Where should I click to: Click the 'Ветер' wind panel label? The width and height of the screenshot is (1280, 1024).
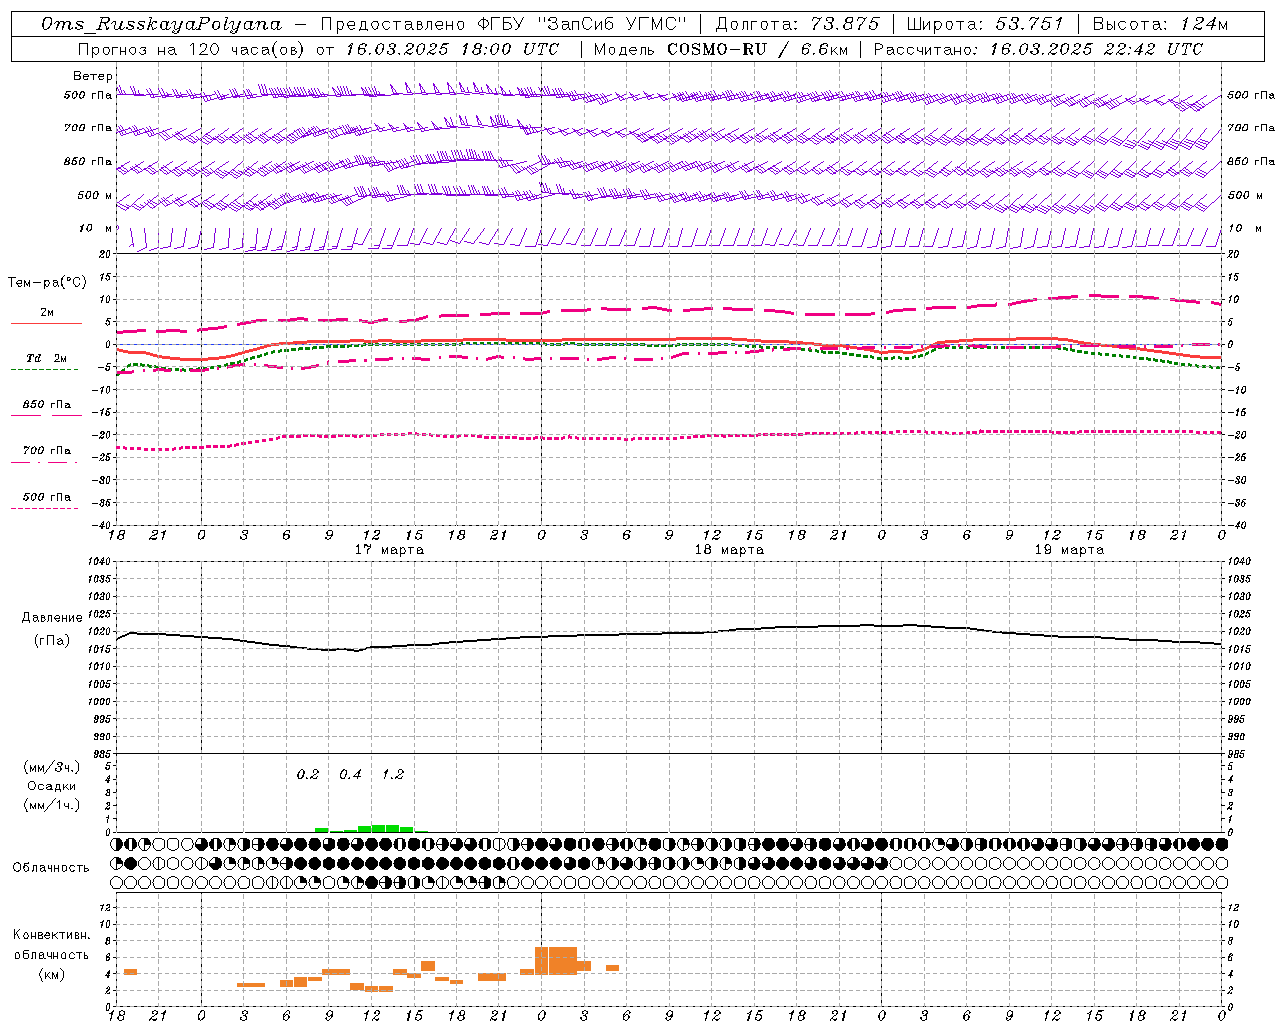click(93, 76)
